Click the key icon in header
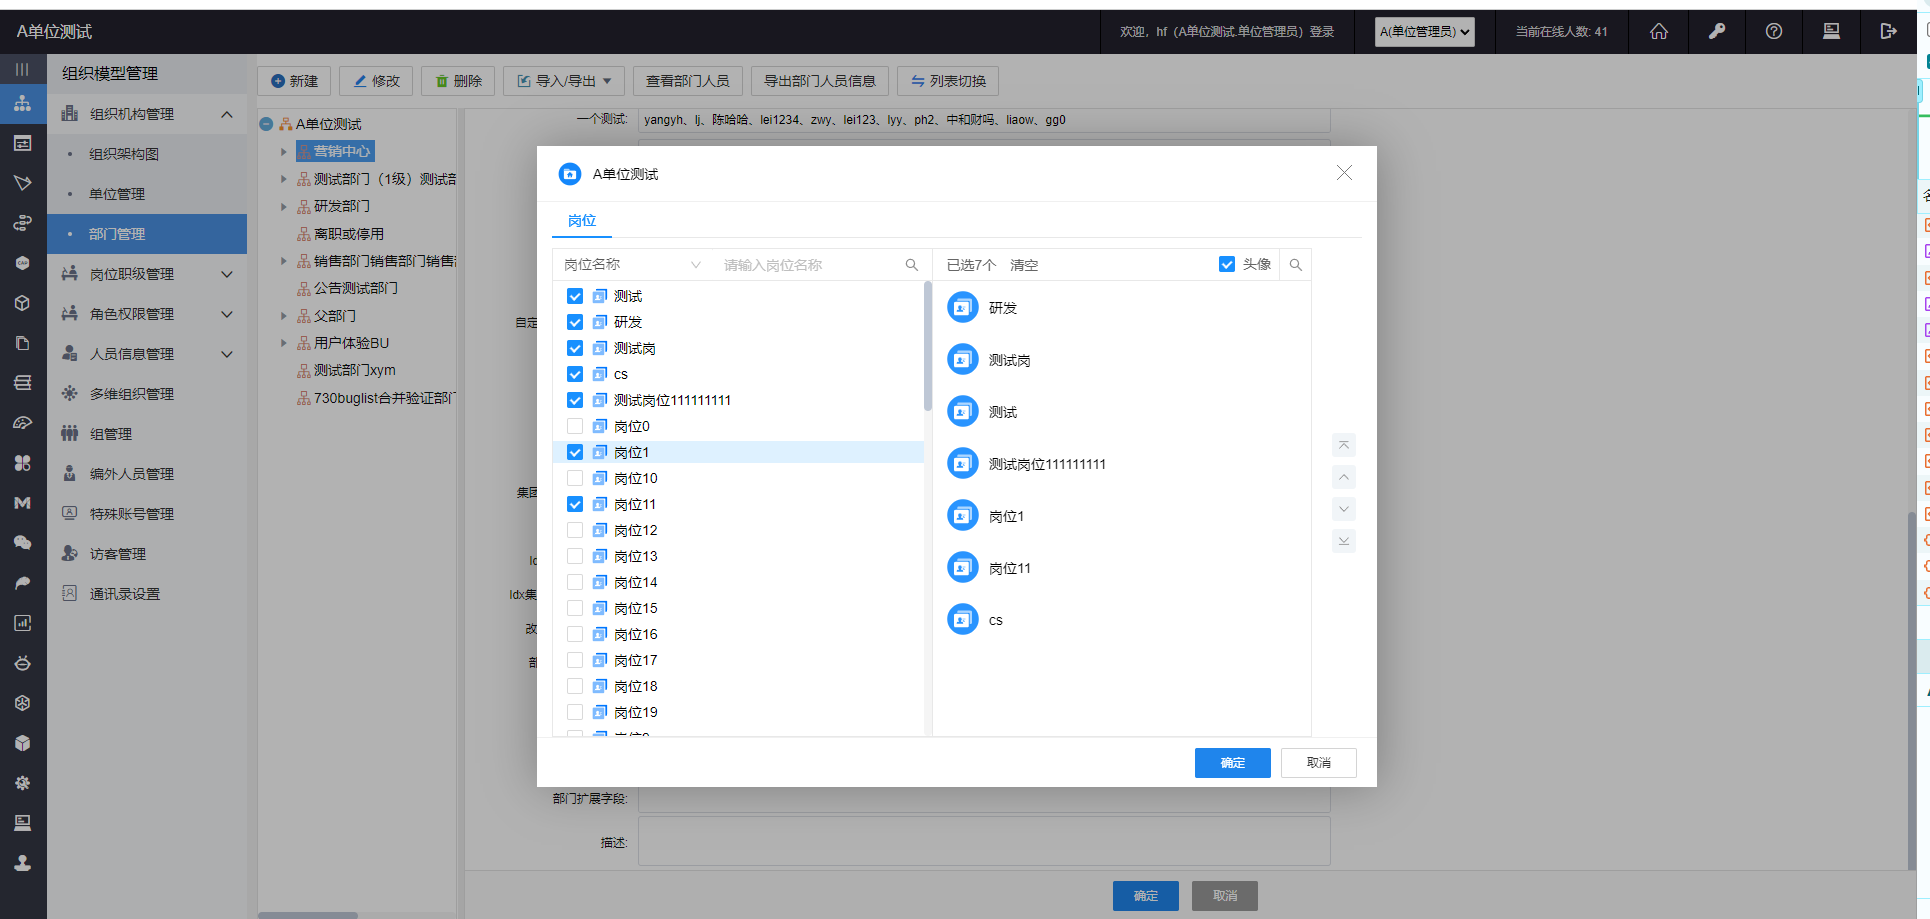1930x919 pixels. coord(1716,31)
